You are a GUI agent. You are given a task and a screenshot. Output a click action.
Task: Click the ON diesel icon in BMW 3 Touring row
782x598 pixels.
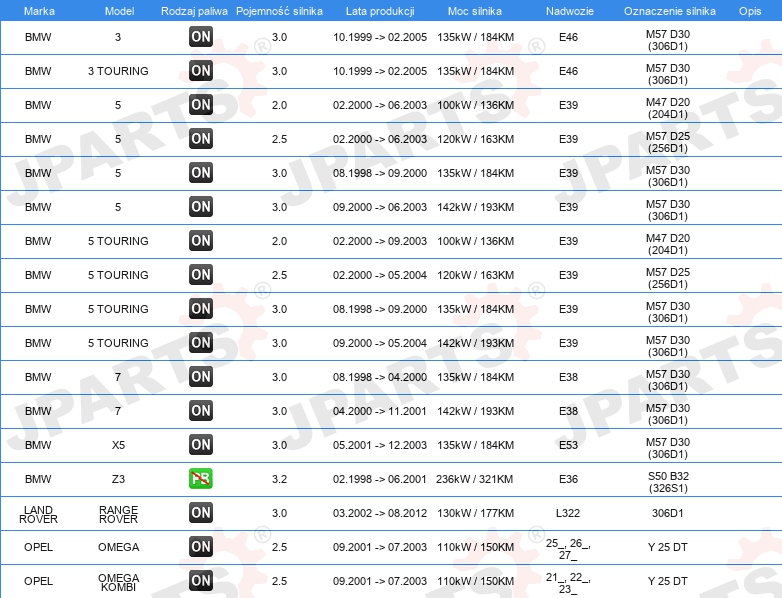201,71
